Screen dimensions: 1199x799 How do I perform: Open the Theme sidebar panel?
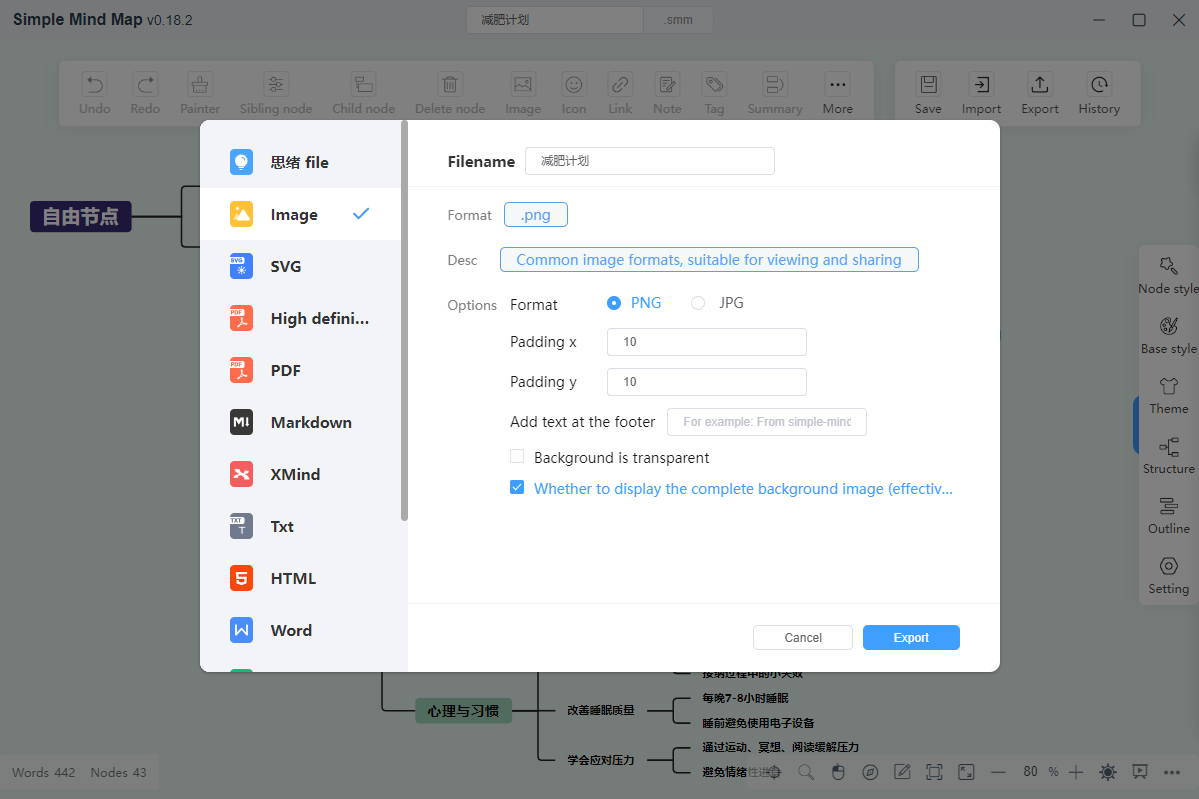[x=1168, y=396]
